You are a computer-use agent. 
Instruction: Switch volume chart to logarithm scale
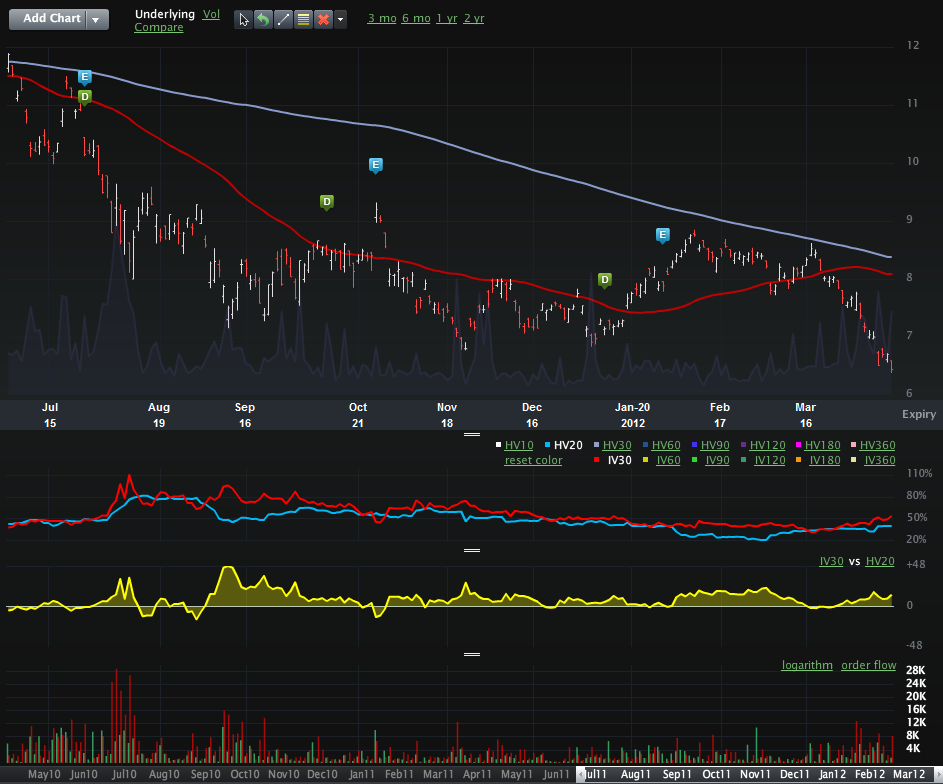coord(807,665)
